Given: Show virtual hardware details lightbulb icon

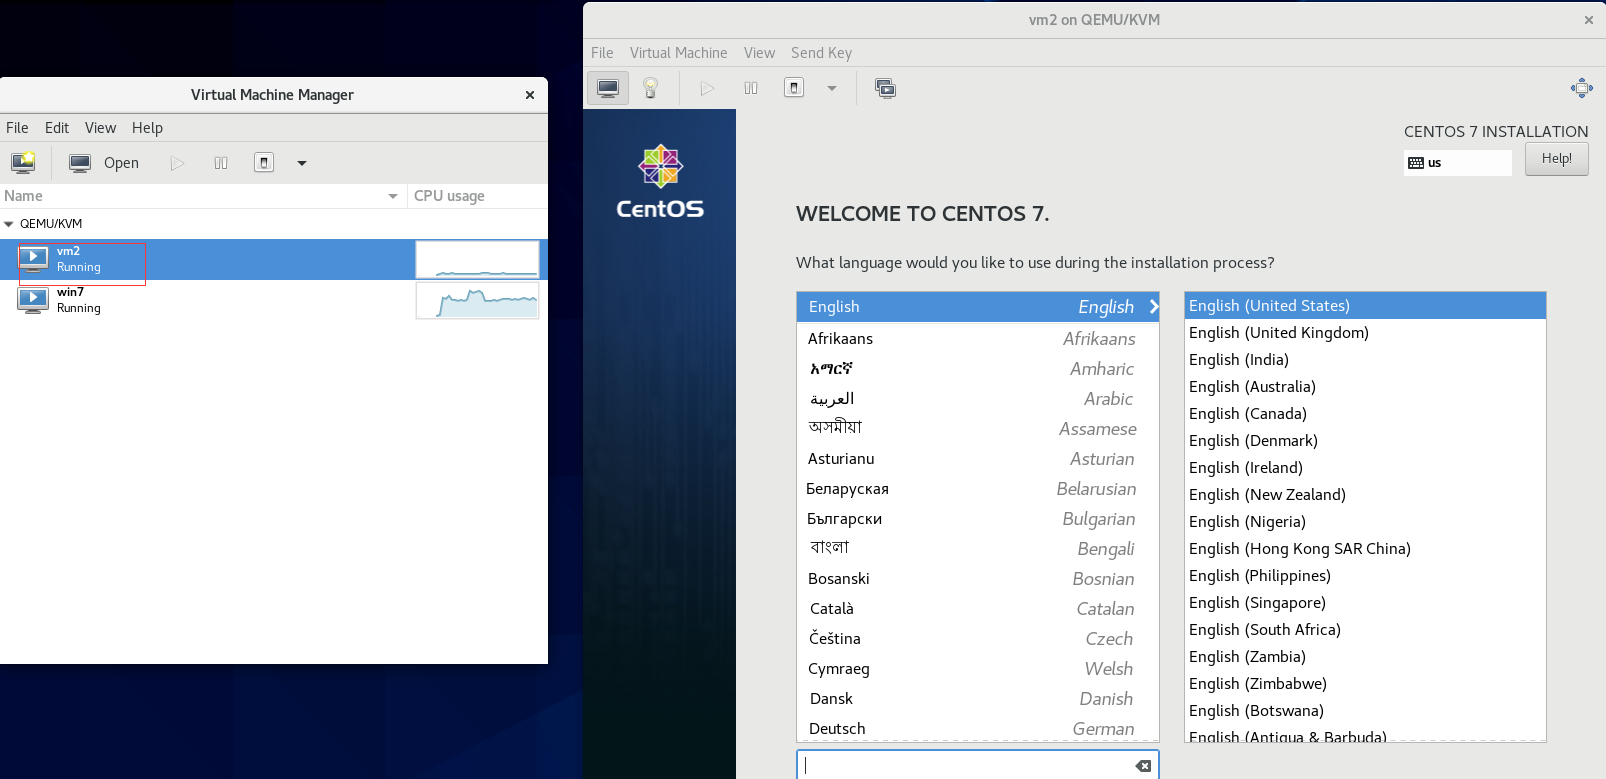Looking at the screenshot, I should 650,88.
